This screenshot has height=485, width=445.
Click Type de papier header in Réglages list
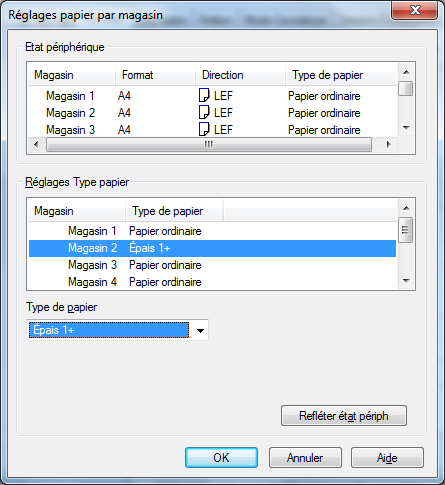(174, 211)
